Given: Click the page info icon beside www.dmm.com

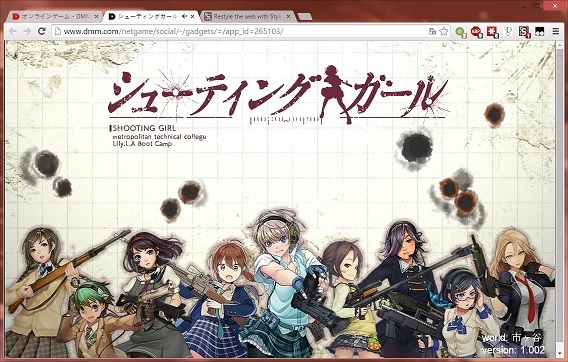Looking at the screenshot, I should pos(58,32).
